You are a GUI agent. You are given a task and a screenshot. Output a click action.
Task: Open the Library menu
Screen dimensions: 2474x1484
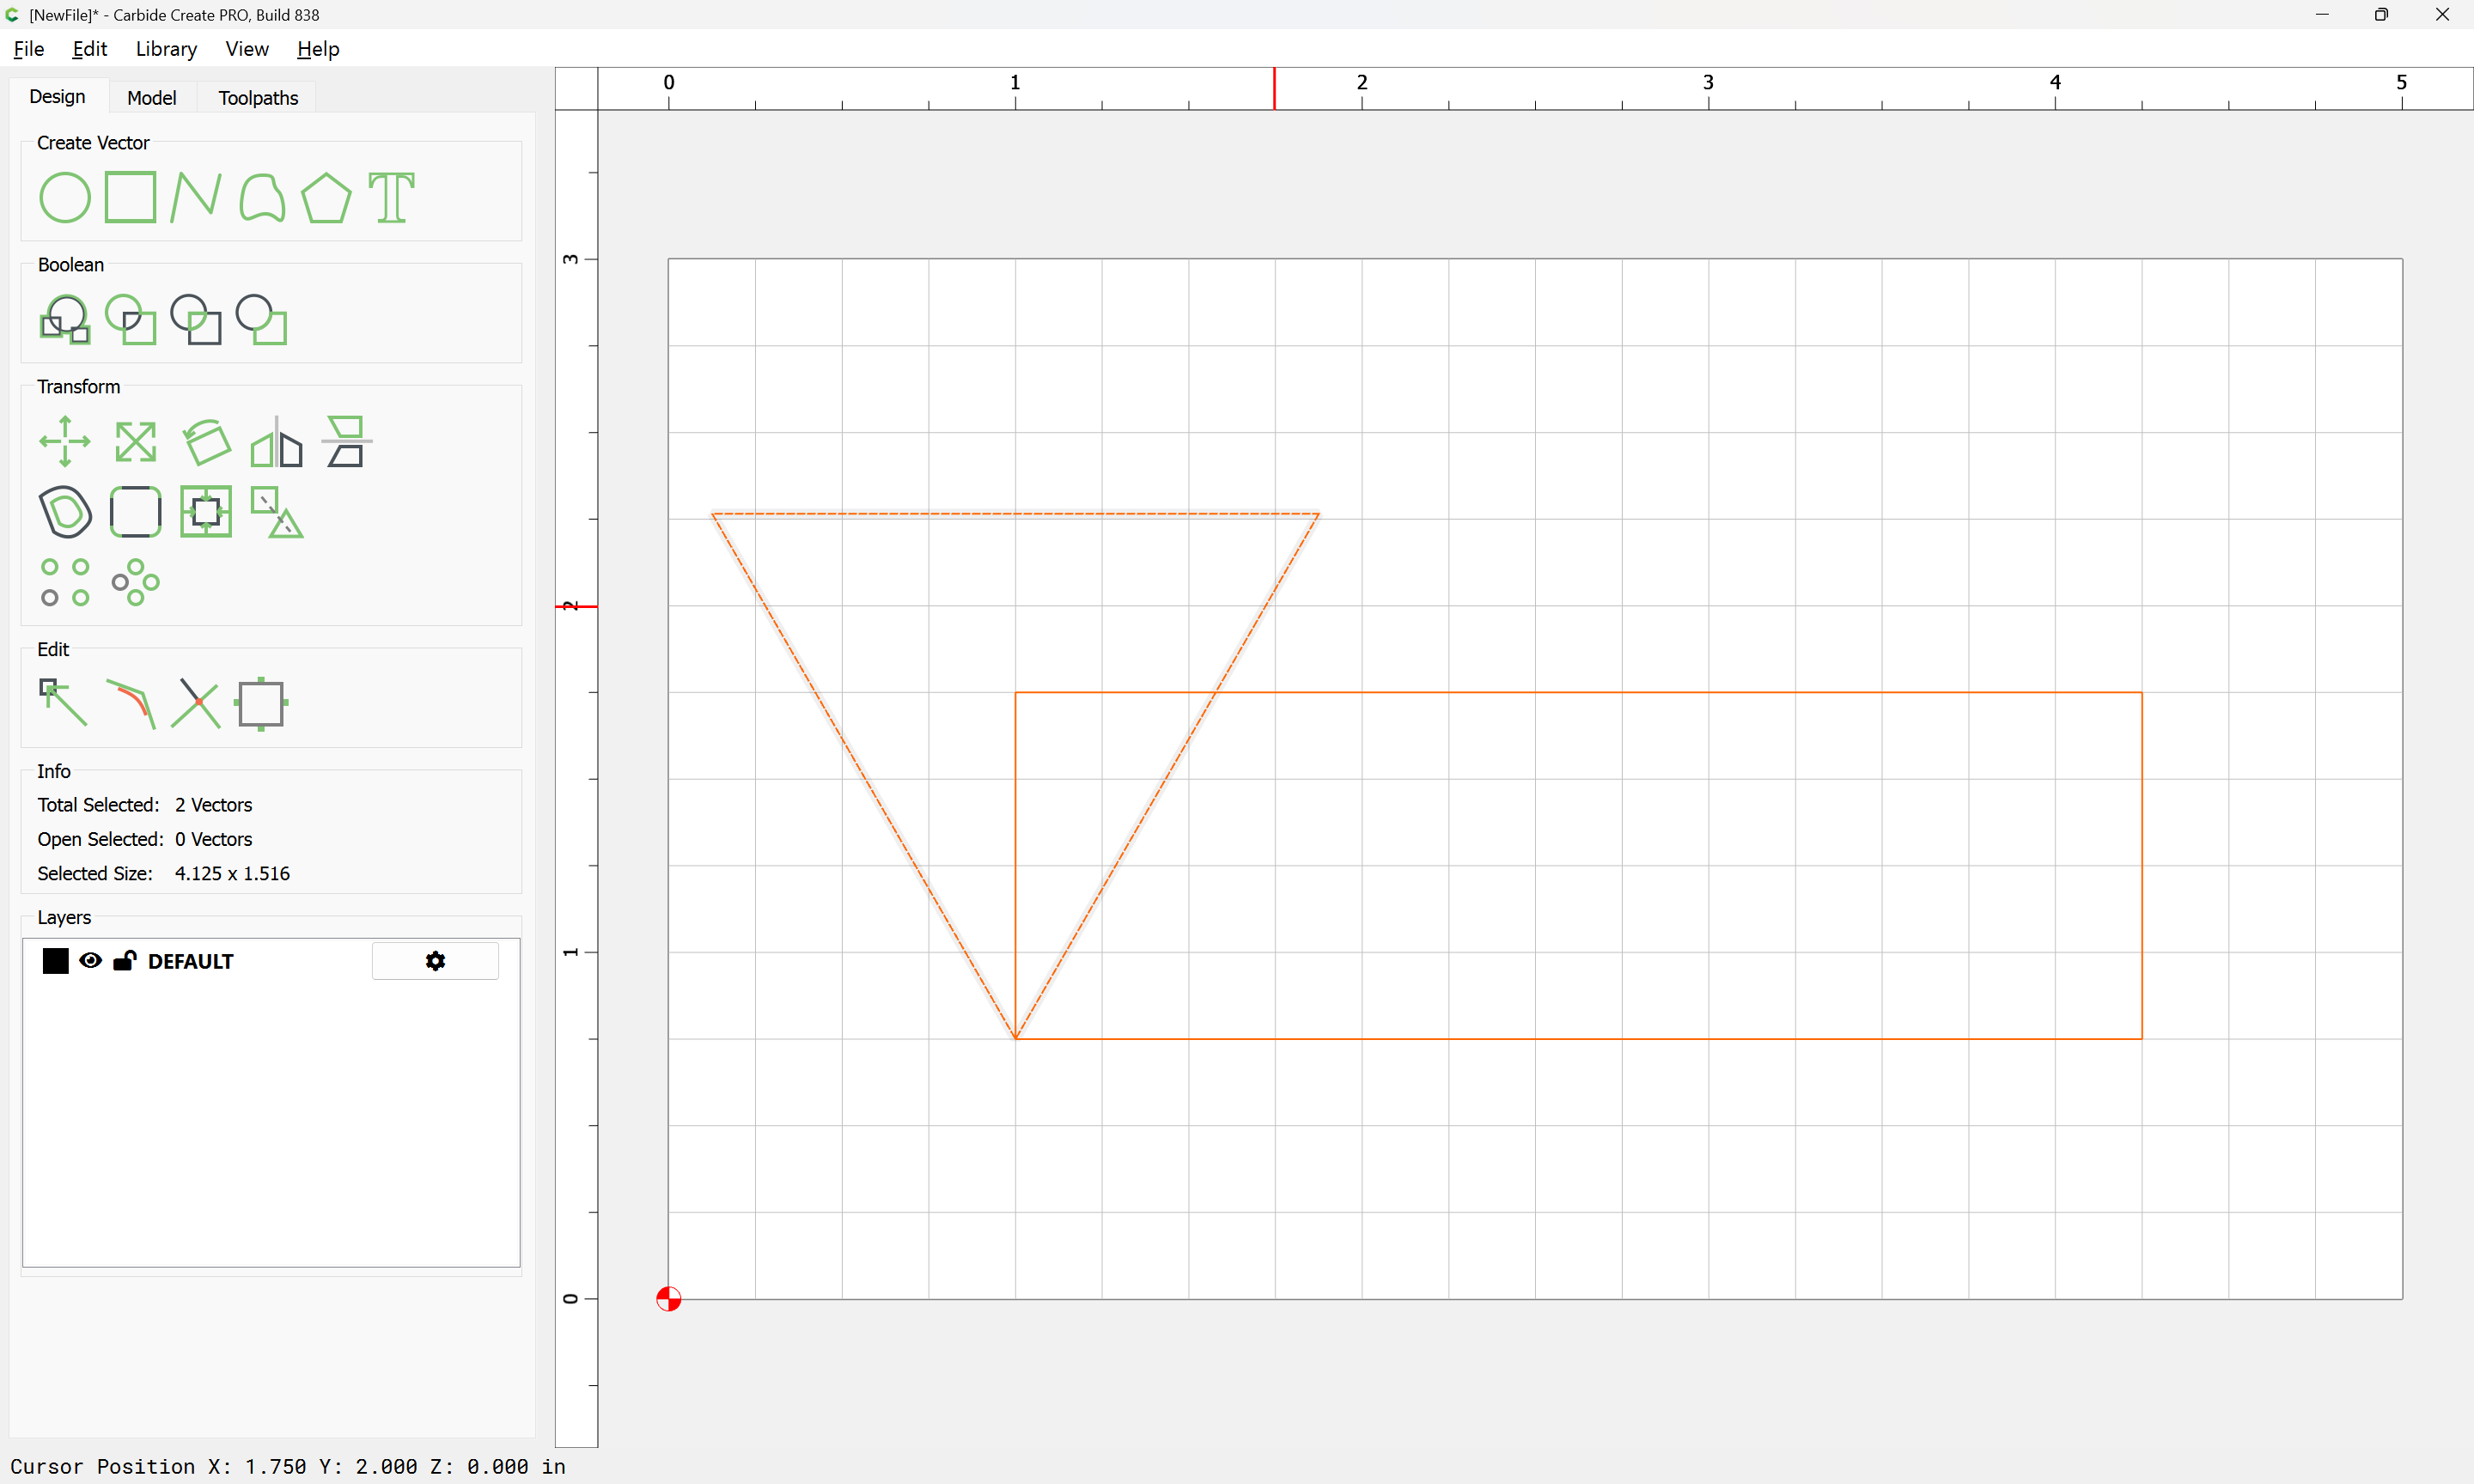166,49
